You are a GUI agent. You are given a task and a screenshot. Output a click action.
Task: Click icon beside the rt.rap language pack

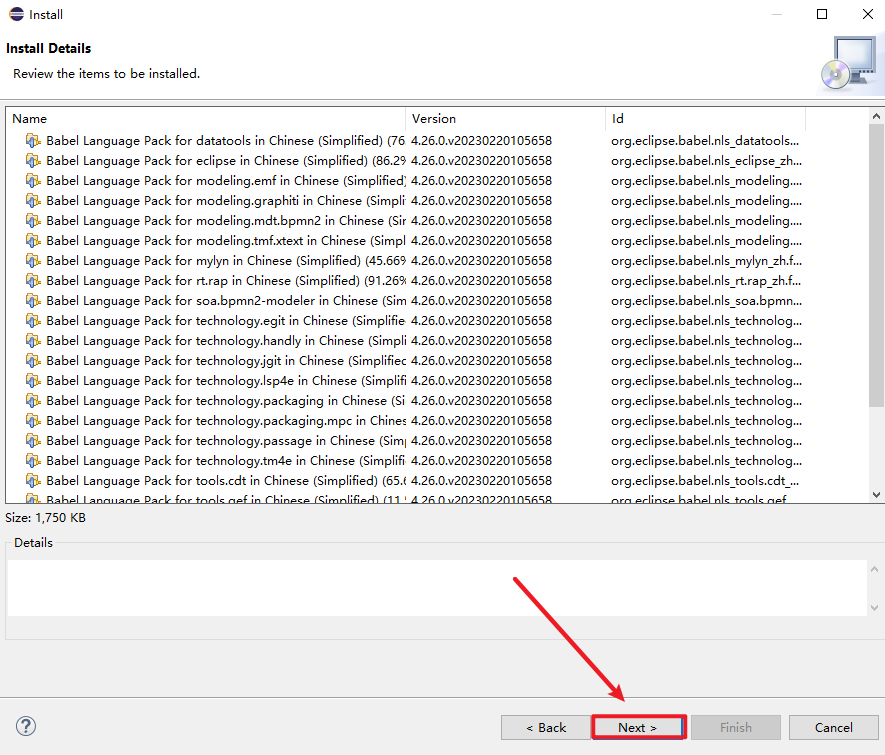click(x=33, y=281)
